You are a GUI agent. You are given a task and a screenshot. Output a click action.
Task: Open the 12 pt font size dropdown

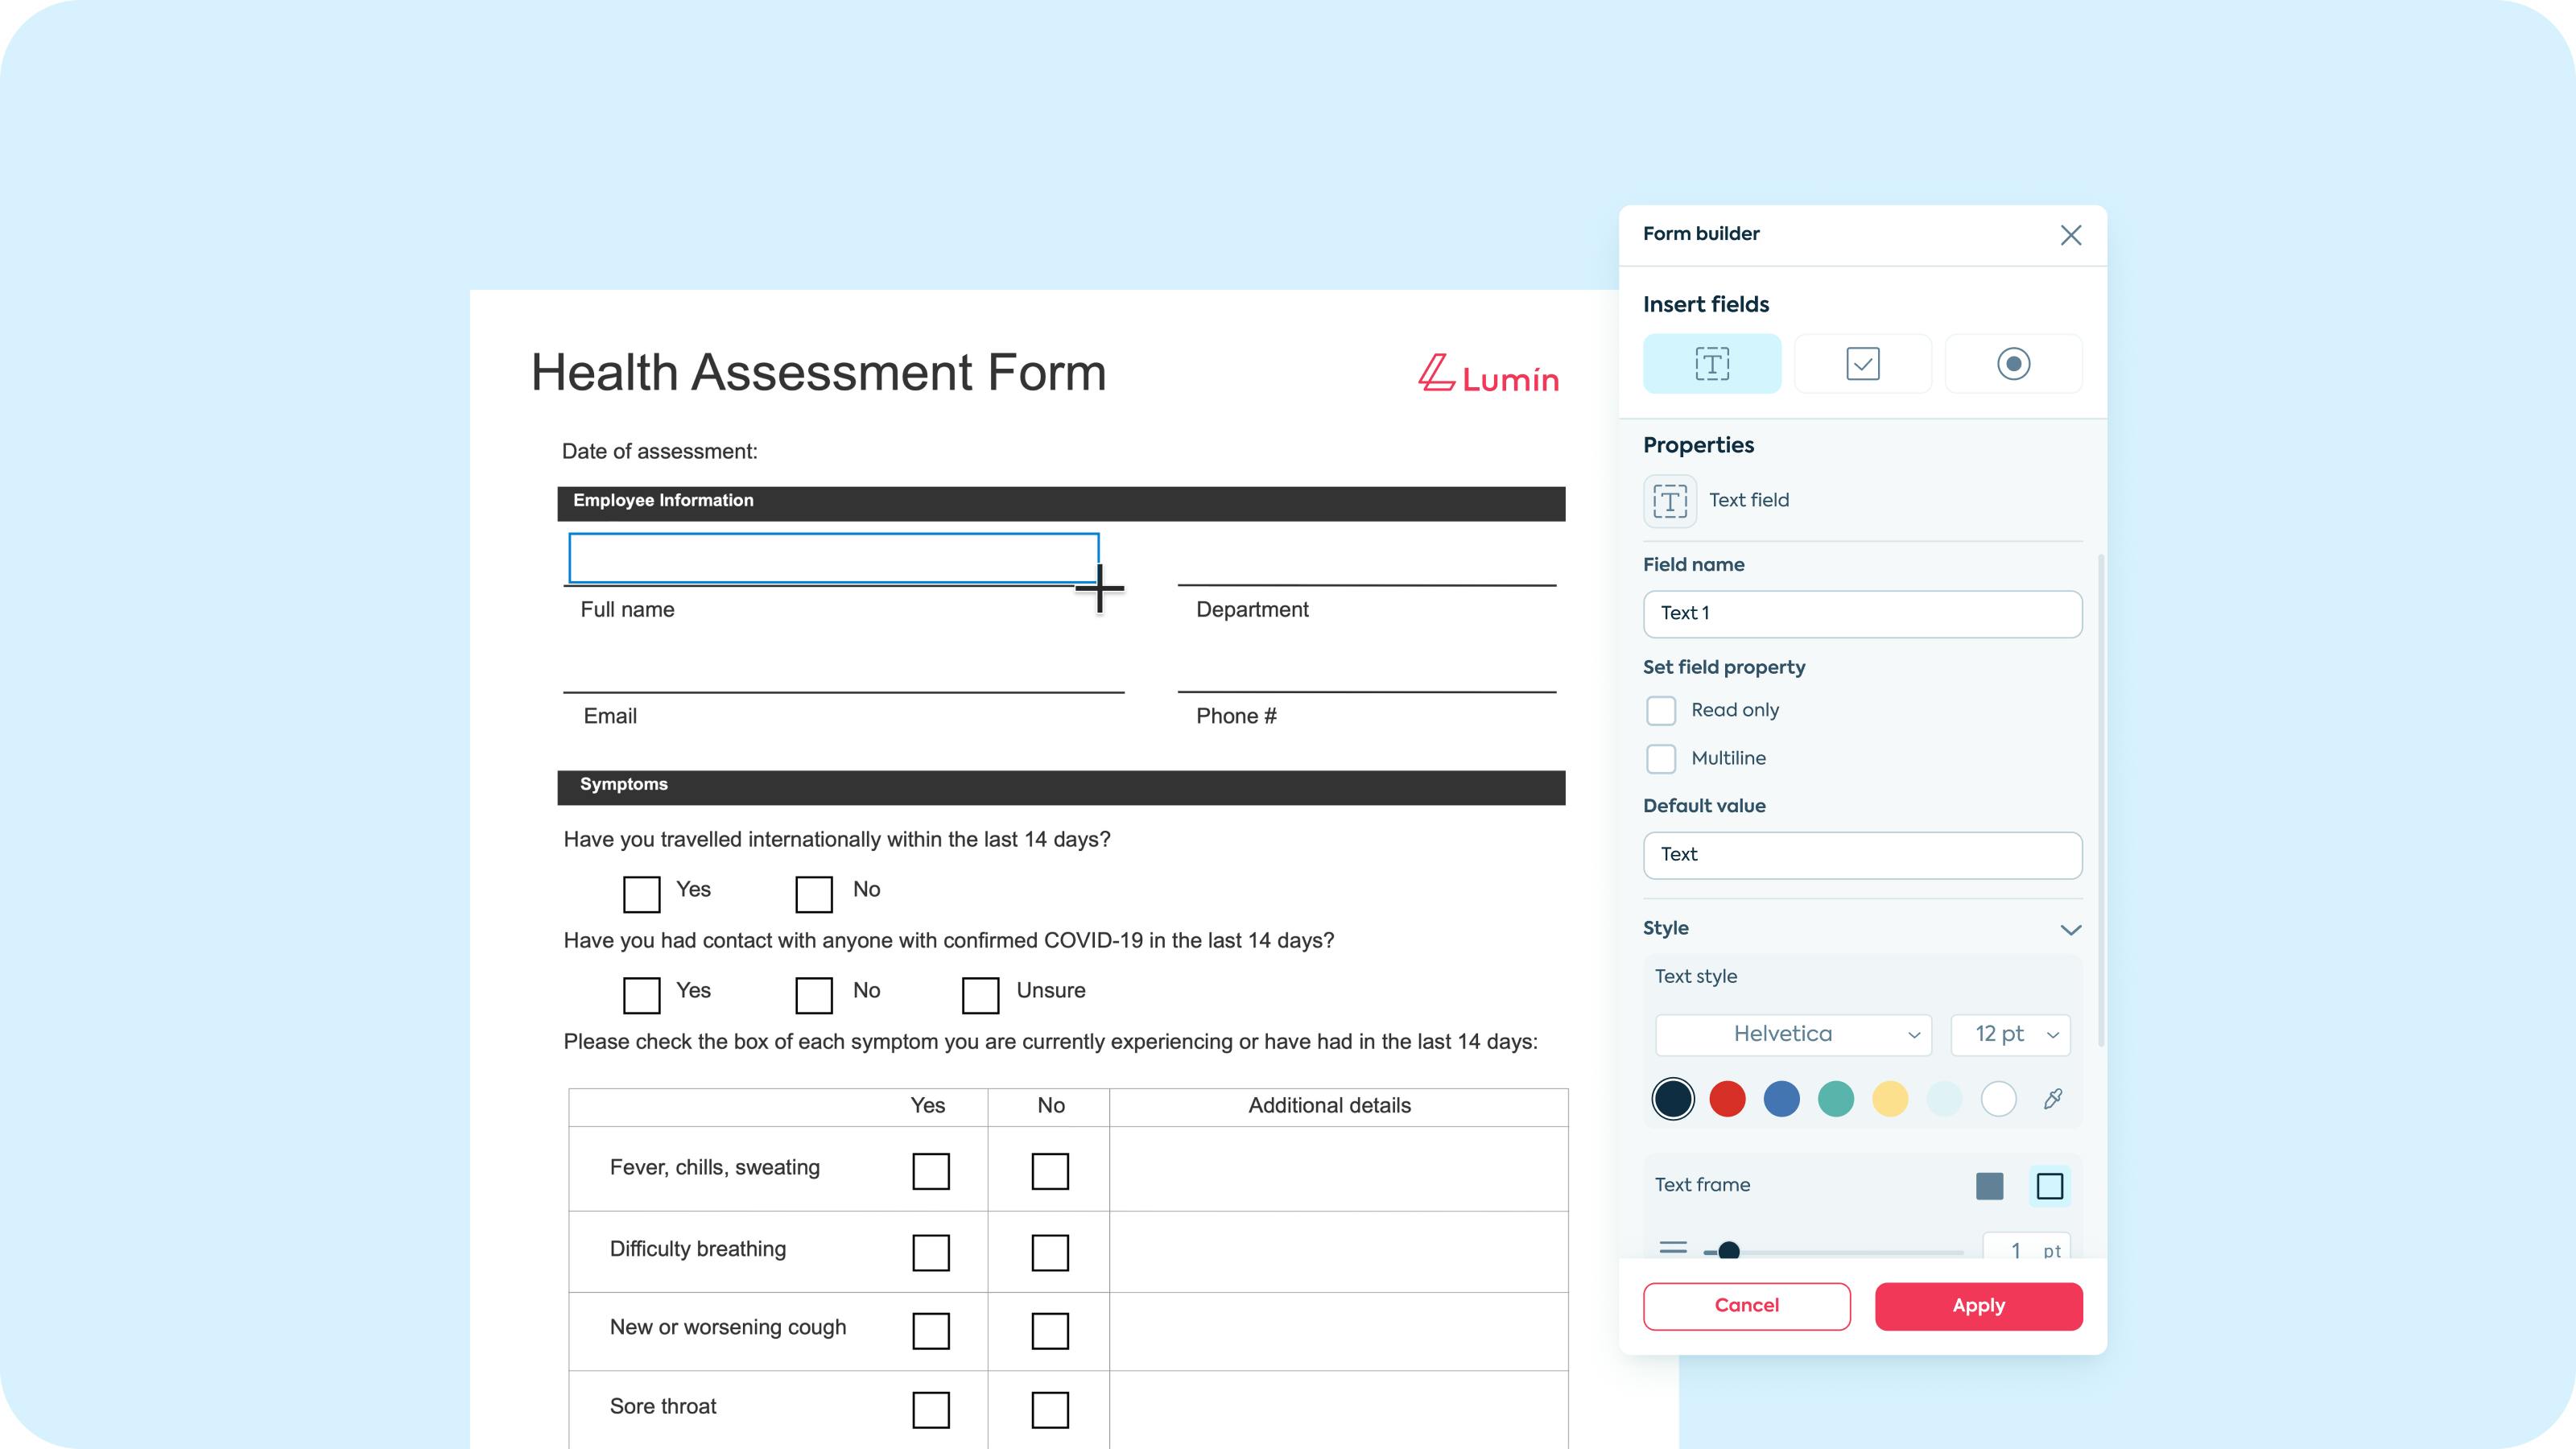pos(2009,1034)
